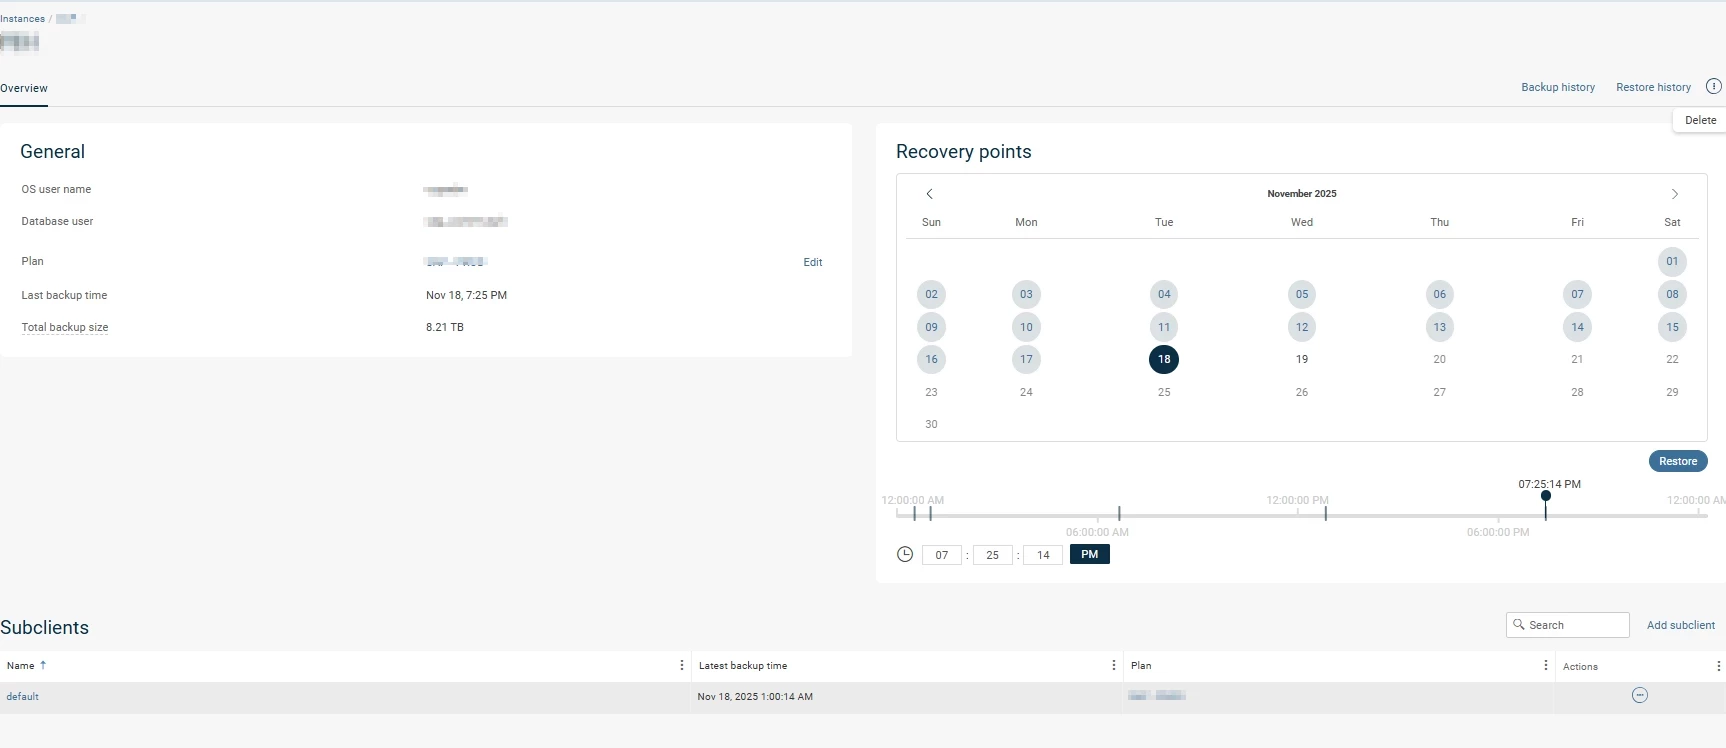This screenshot has height=748, width=1726.
Task: Select November 15 recovery point
Action: pos(1672,327)
